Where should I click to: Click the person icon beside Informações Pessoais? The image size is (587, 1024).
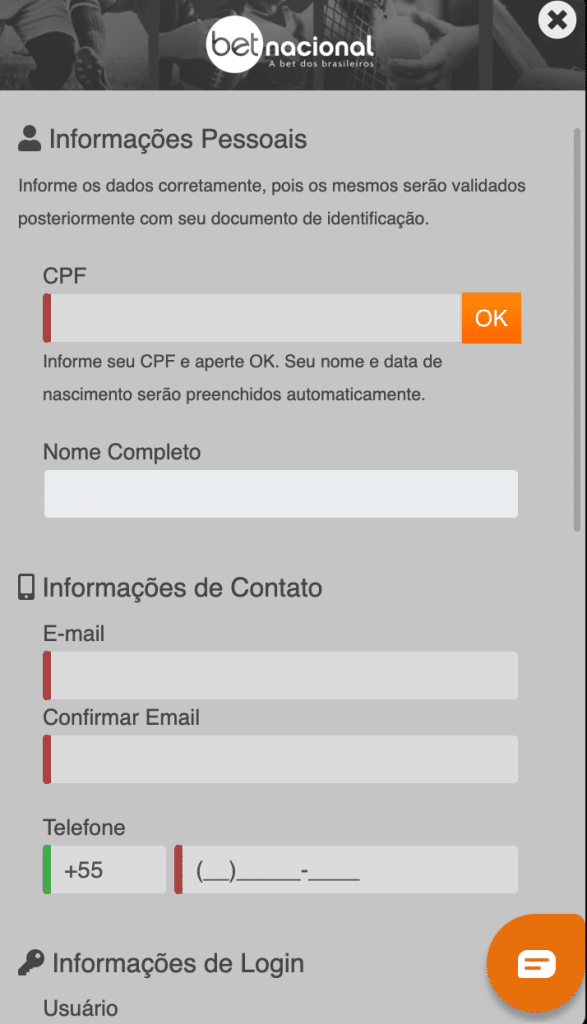click(29, 138)
